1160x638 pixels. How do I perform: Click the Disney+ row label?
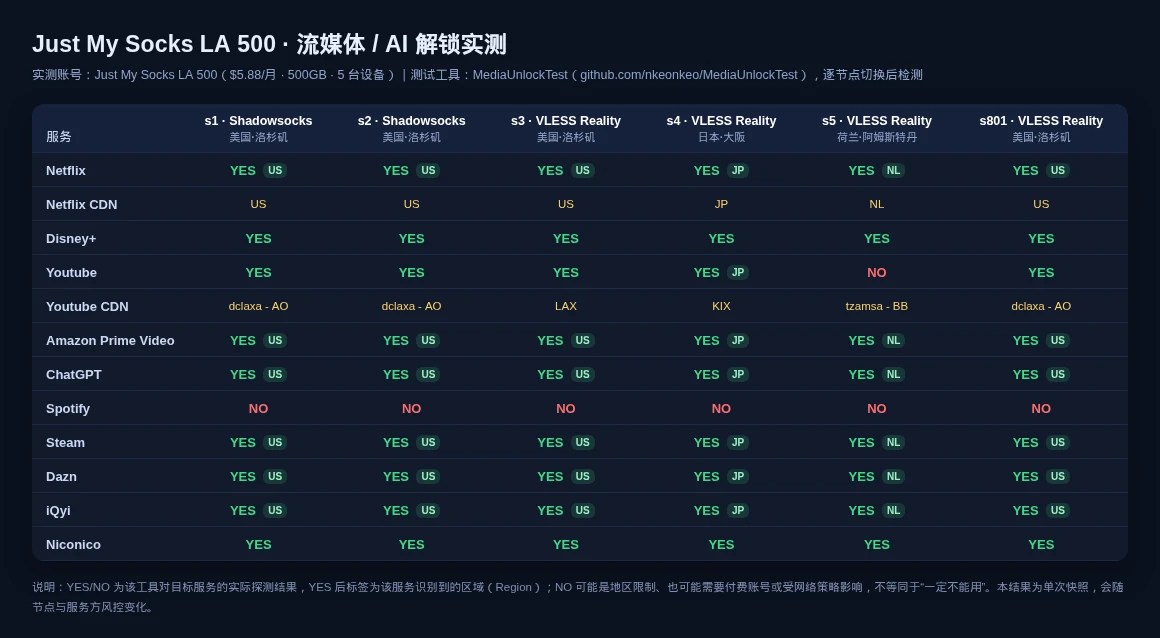click(71, 238)
